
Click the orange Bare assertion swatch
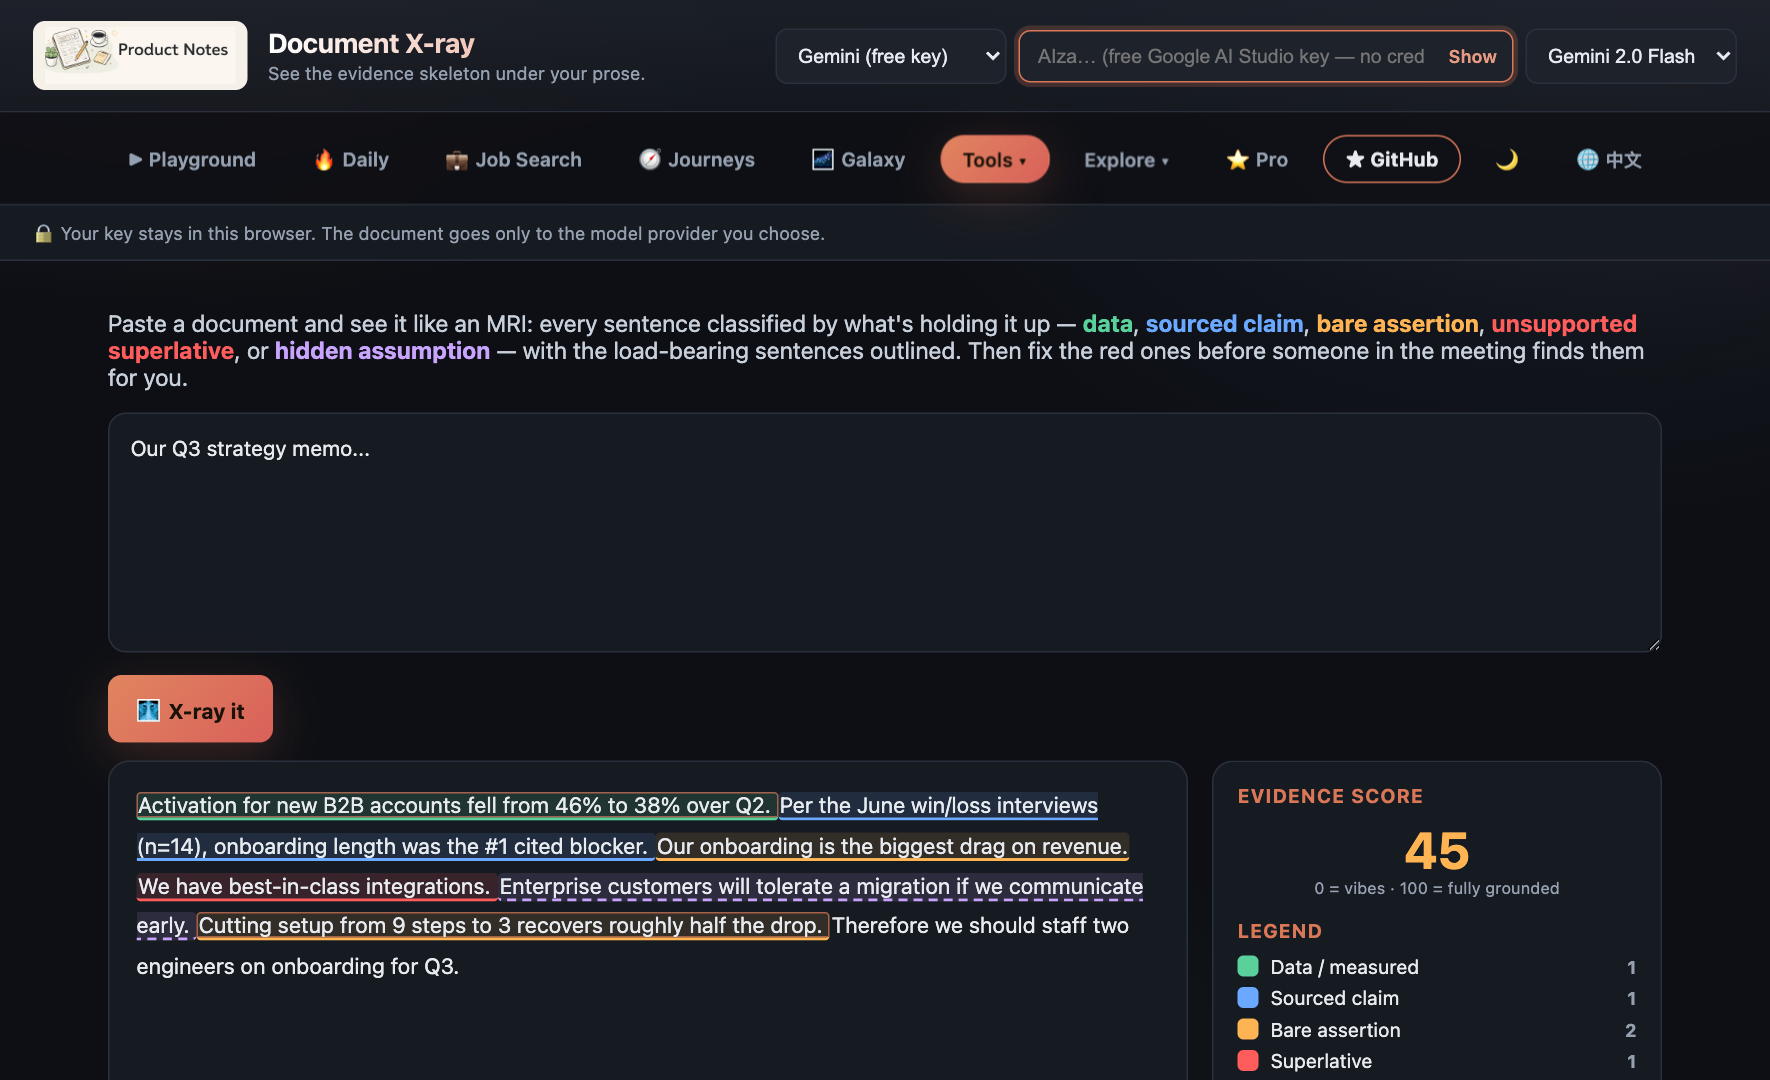1248,1029
